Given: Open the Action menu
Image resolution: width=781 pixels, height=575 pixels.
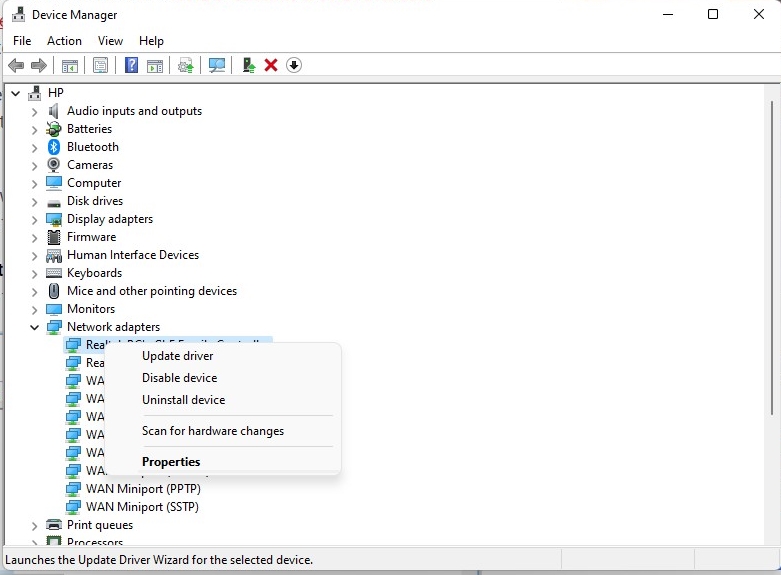Looking at the screenshot, I should point(64,41).
